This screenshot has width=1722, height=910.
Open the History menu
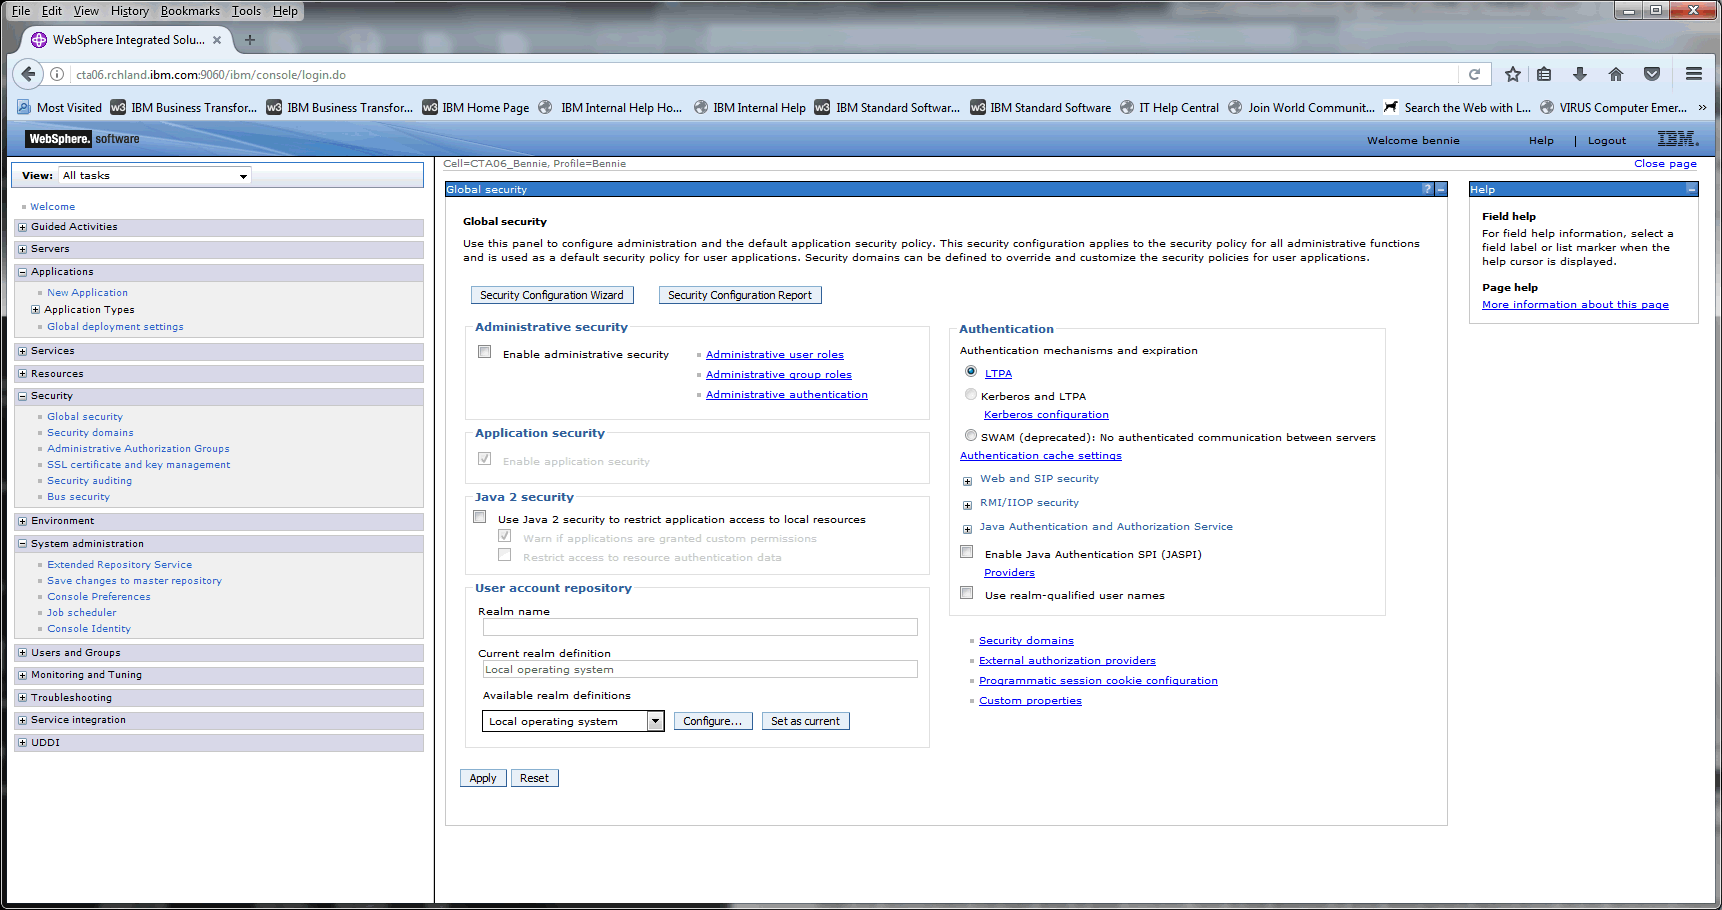tap(130, 11)
